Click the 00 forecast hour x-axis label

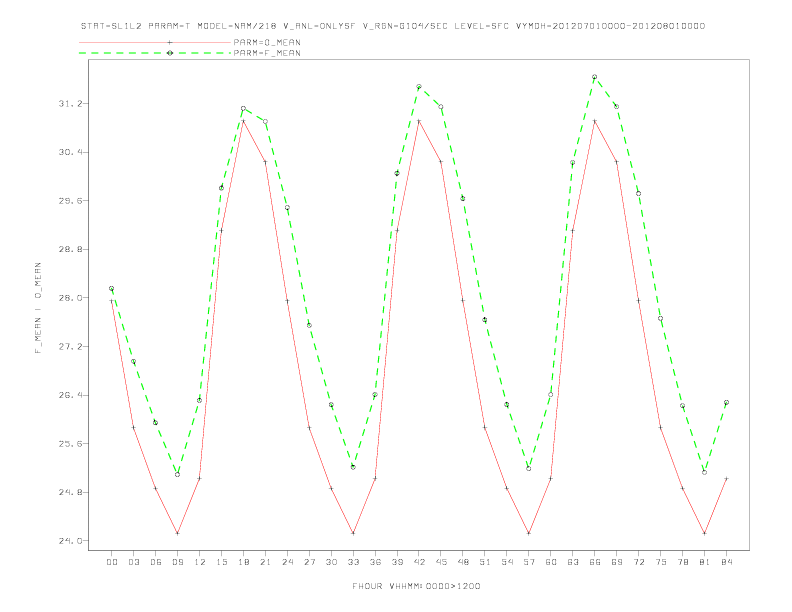(112, 562)
